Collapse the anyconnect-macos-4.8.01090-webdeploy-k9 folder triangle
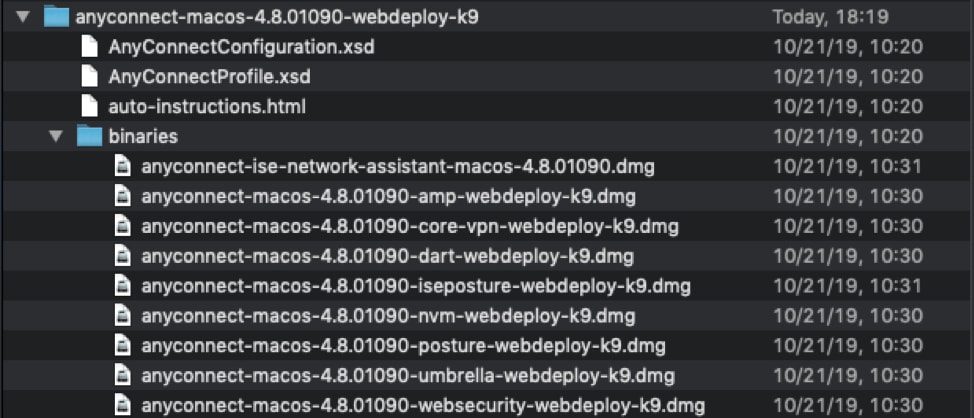The image size is (974, 418). 23,17
